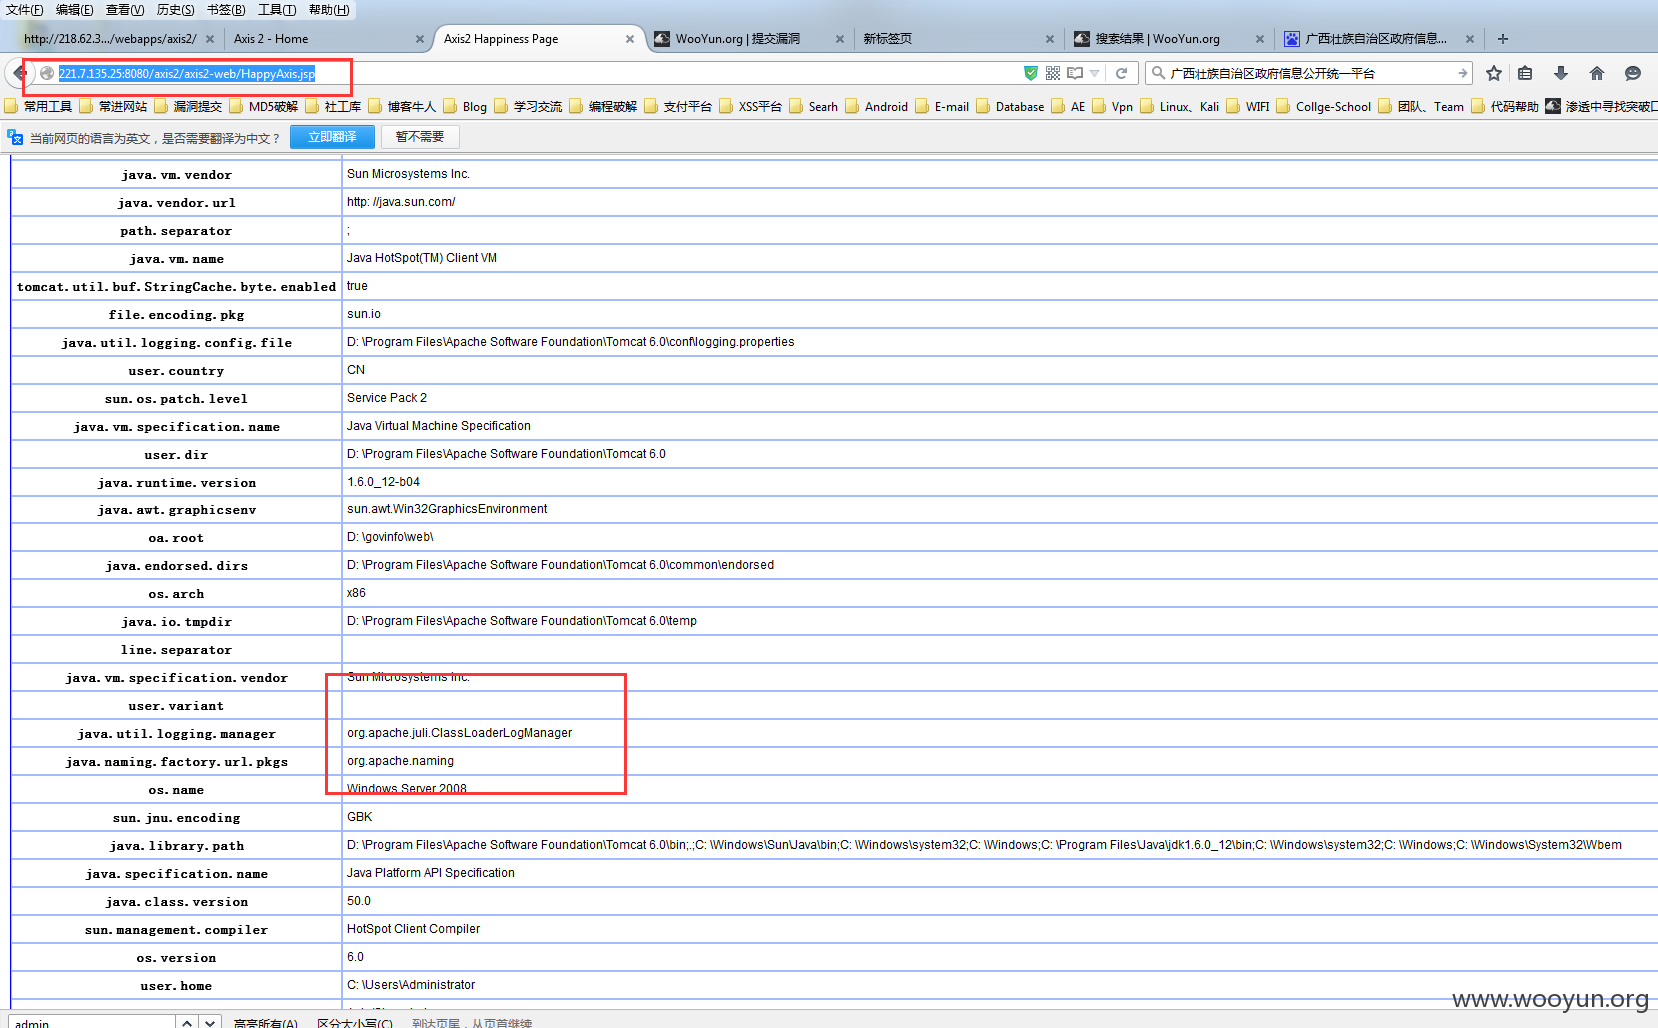
Task: Click the 暂不需要 button
Action: [x=420, y=137]
